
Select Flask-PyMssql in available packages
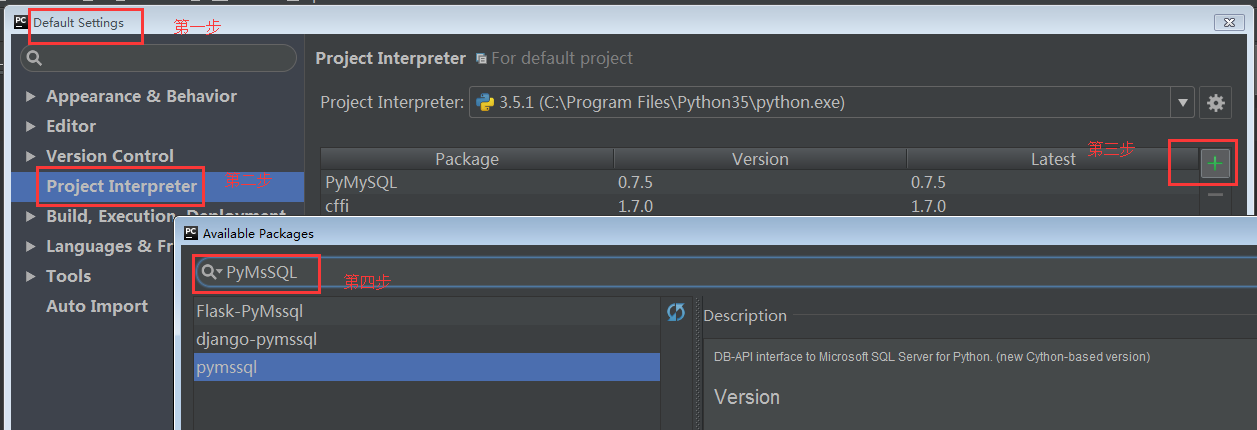[x=427, y=311]
